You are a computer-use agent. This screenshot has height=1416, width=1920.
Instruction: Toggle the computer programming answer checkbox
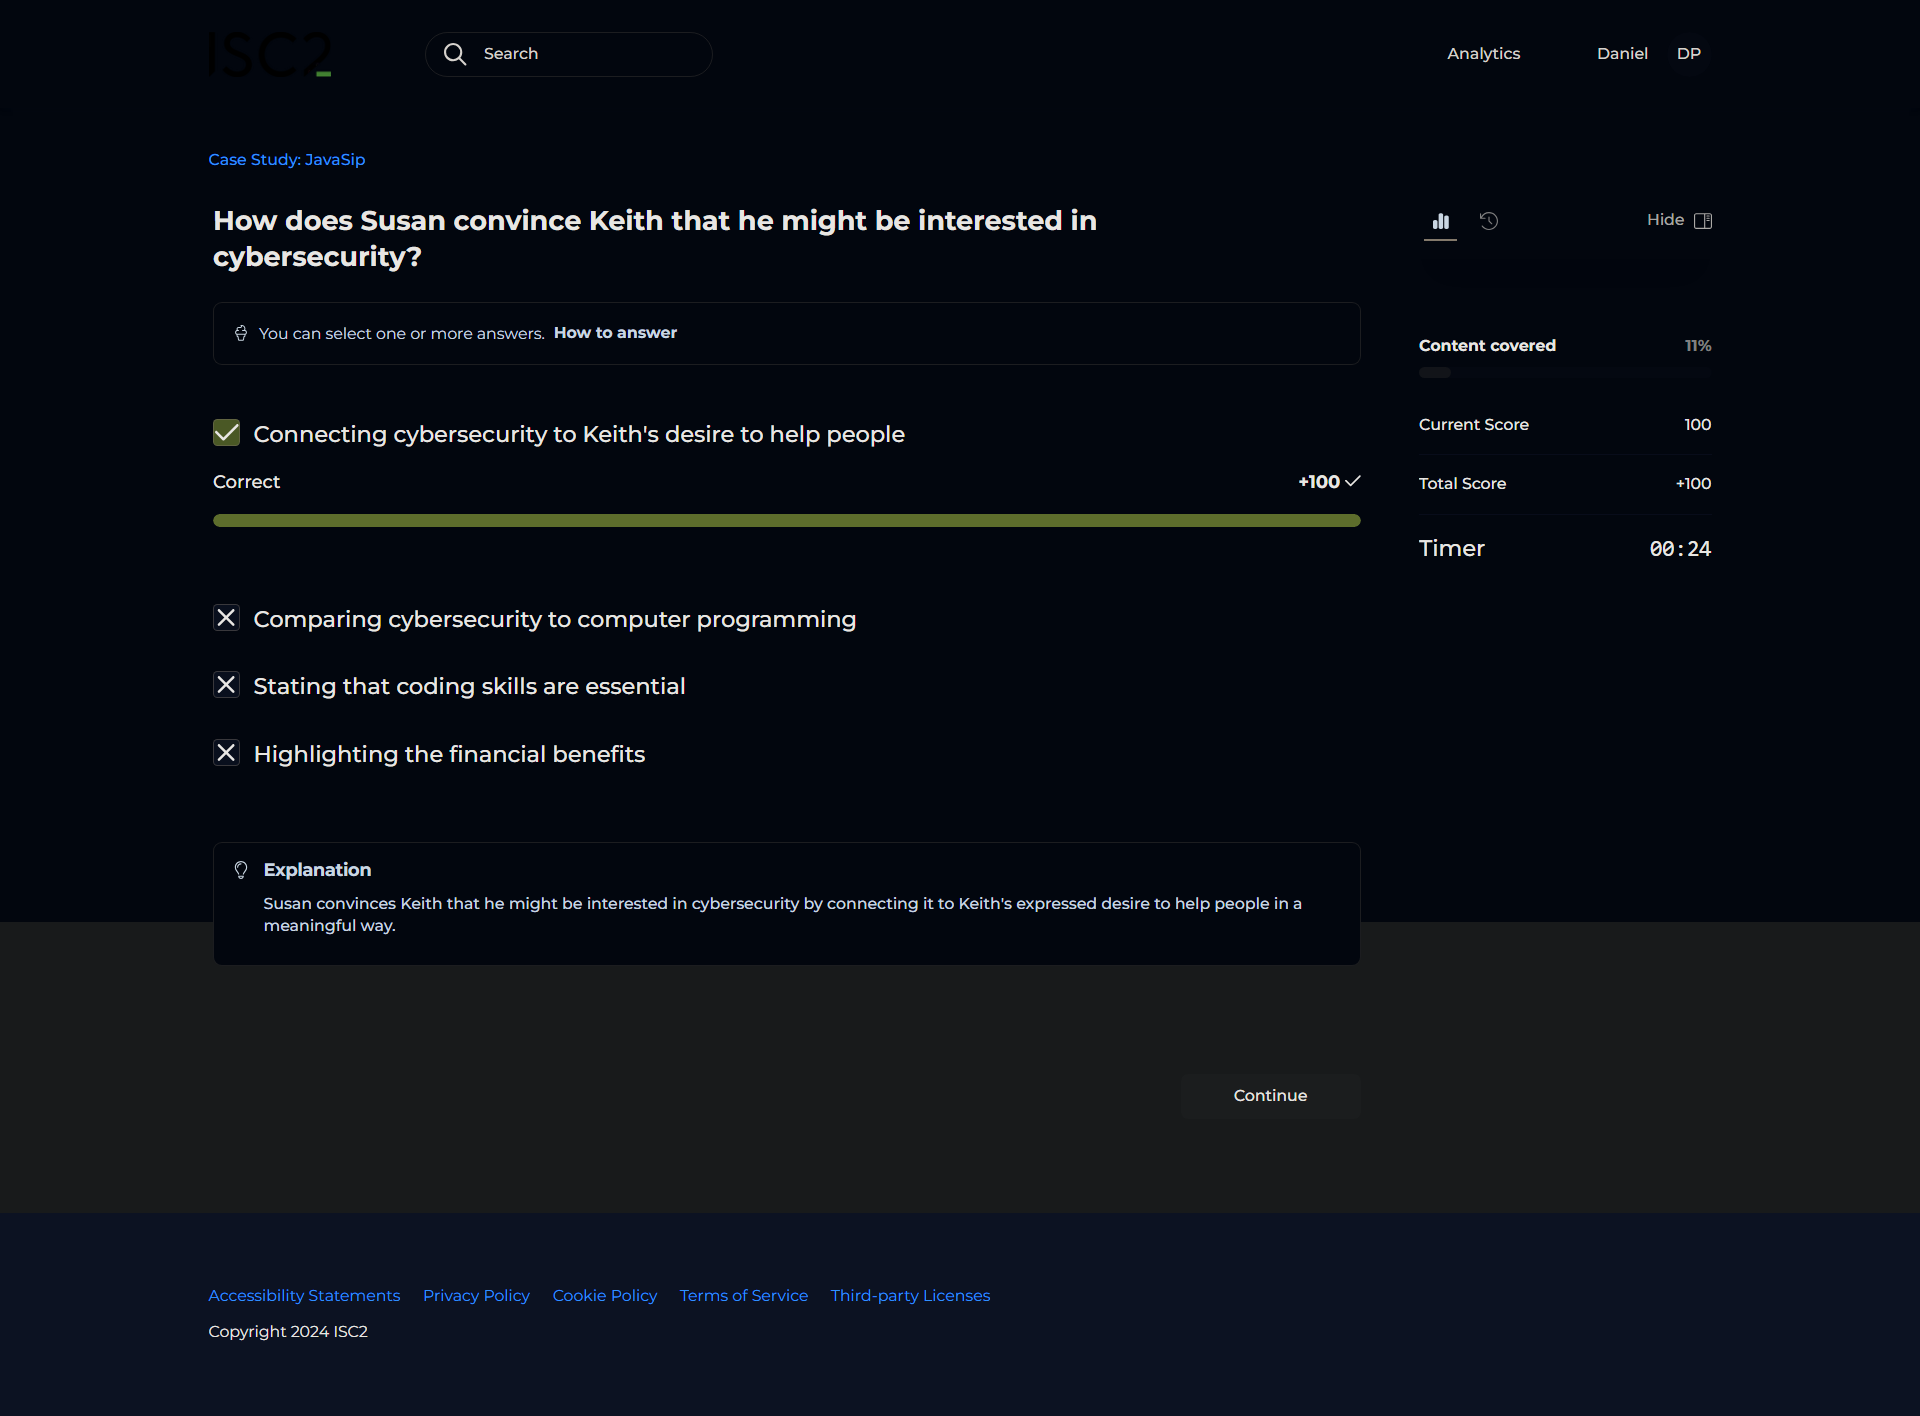tap(227, 618)
